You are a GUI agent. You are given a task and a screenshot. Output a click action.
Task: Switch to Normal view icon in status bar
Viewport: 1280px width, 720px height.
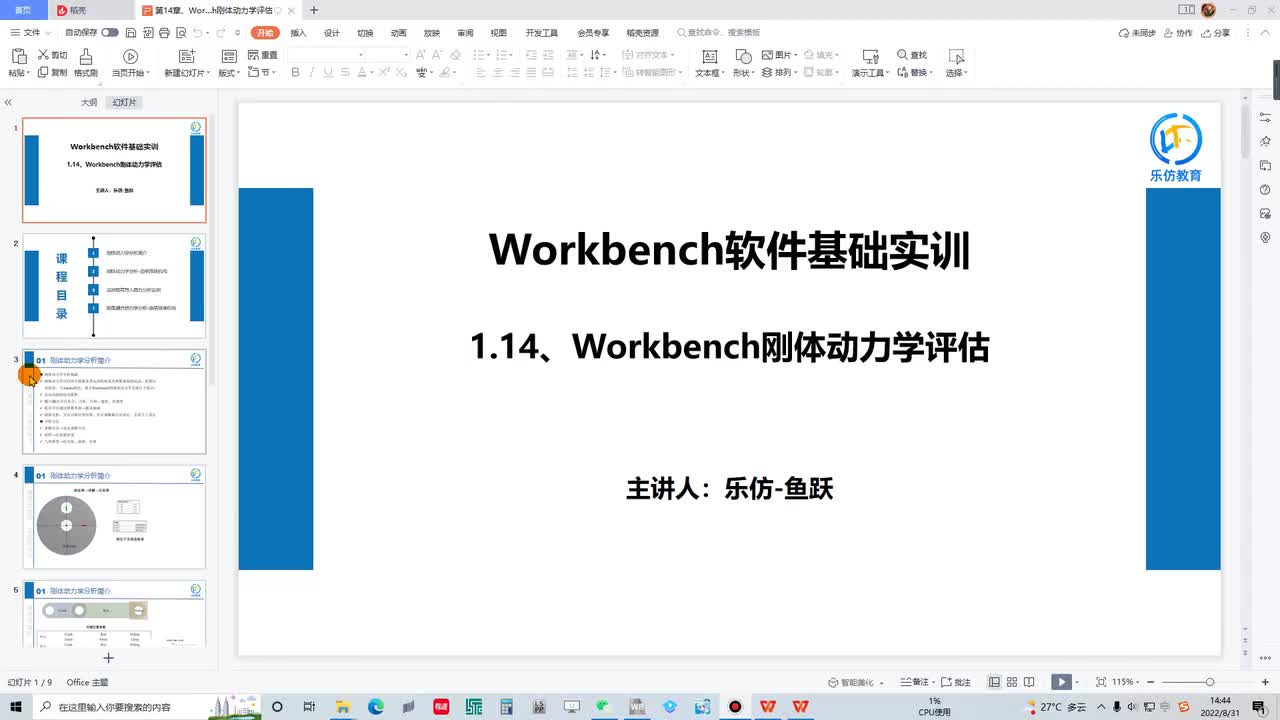click(x=994, y=682)
